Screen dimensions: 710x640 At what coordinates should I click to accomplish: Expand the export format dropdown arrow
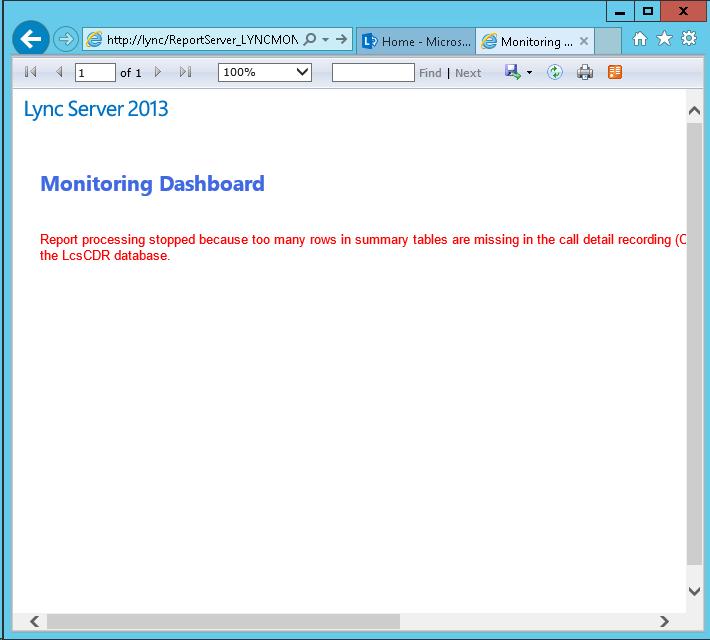pos(529,72)
